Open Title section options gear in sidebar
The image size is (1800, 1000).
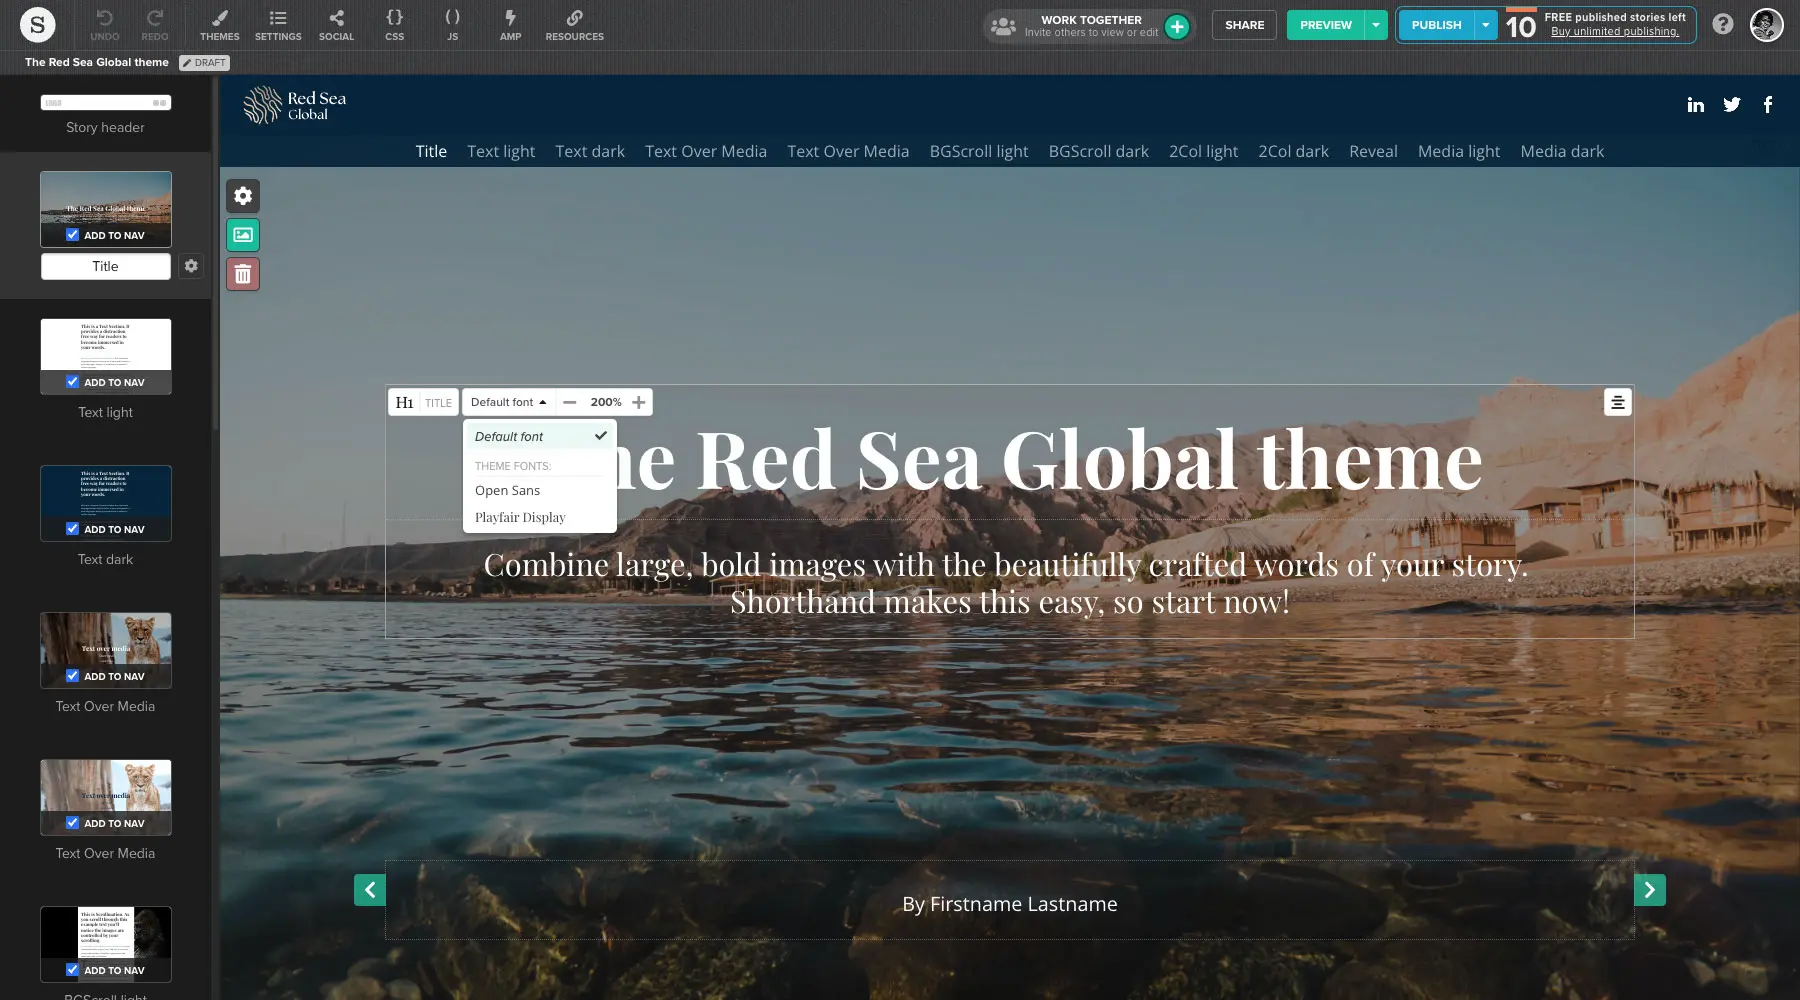click(191, 266)
